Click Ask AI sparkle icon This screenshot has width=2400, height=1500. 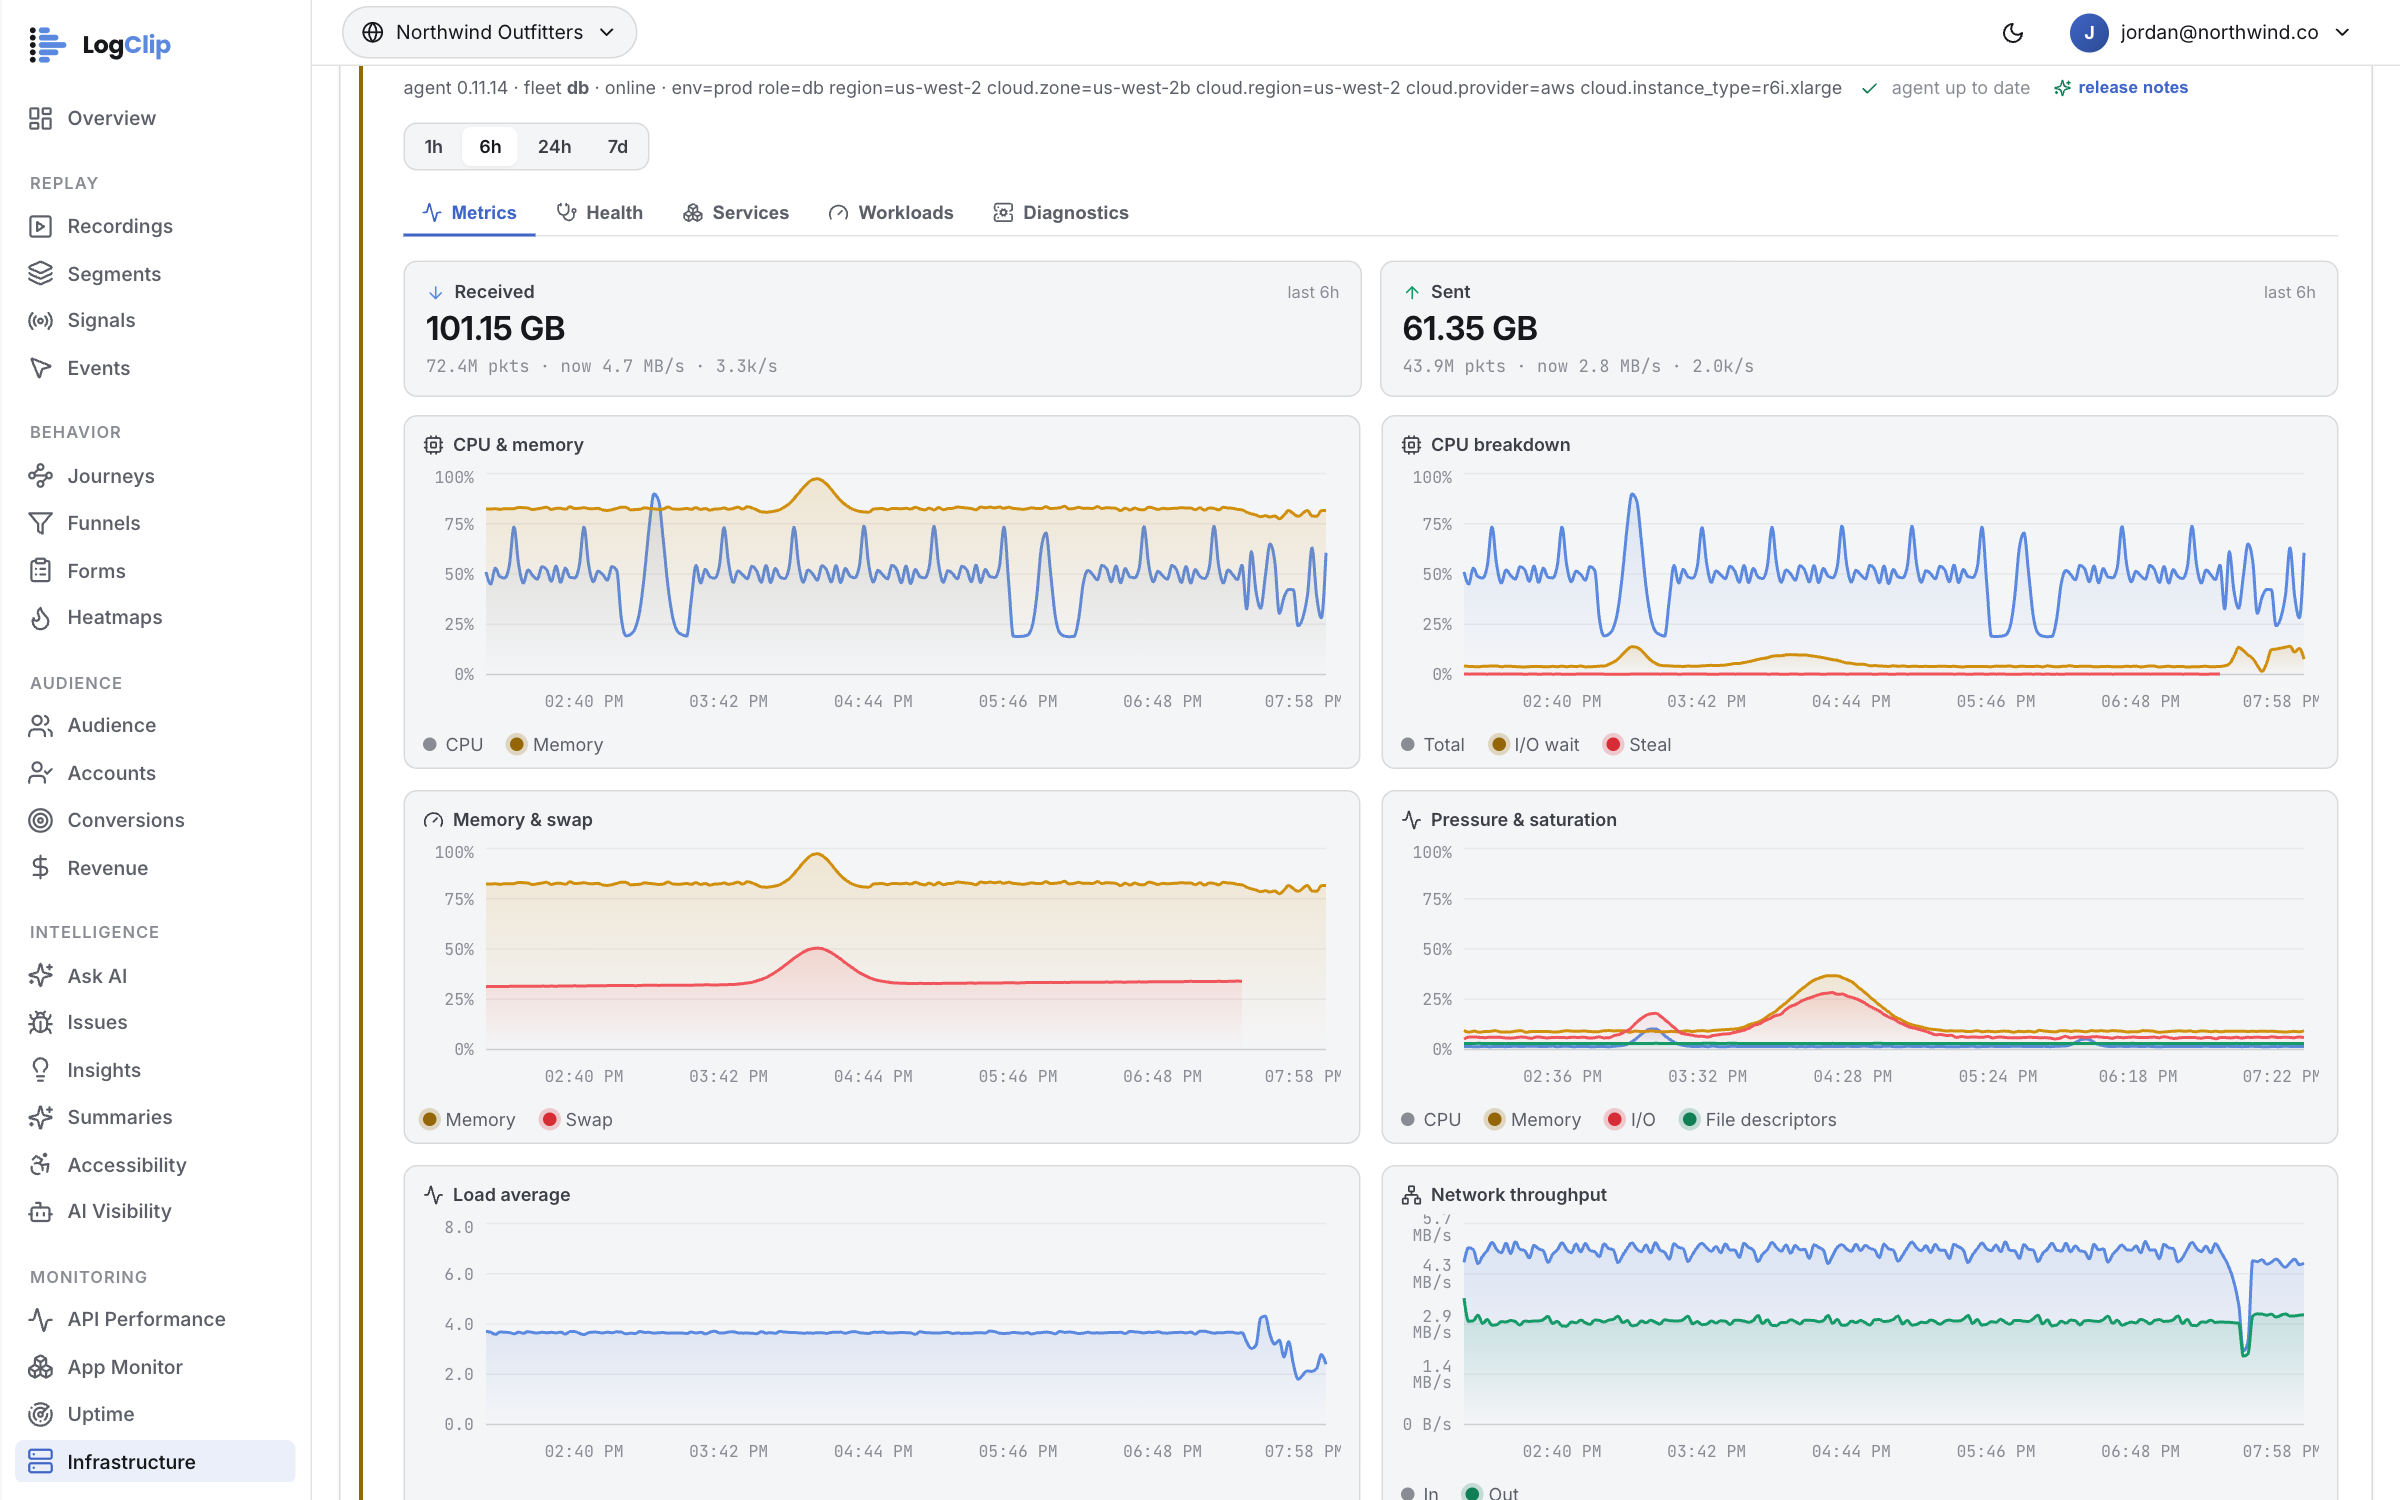click(40, 976)
